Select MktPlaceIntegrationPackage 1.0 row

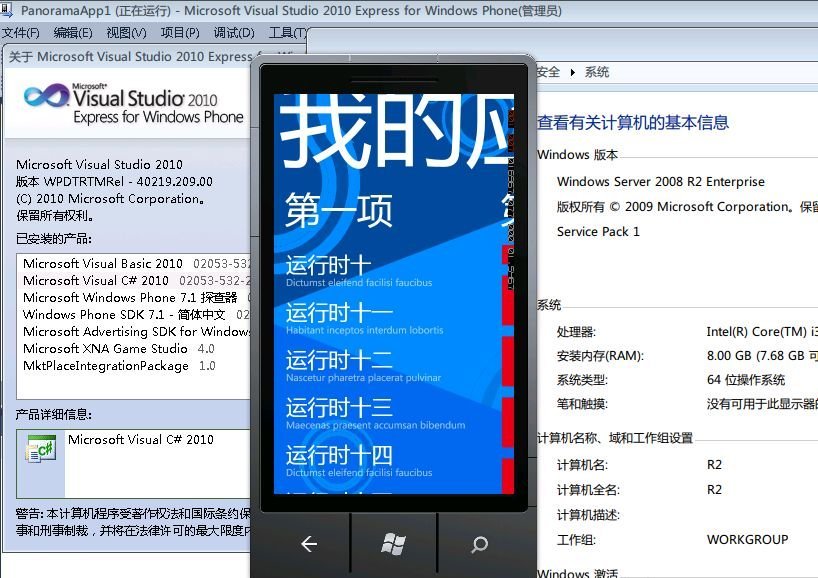(x=134, y=366)
